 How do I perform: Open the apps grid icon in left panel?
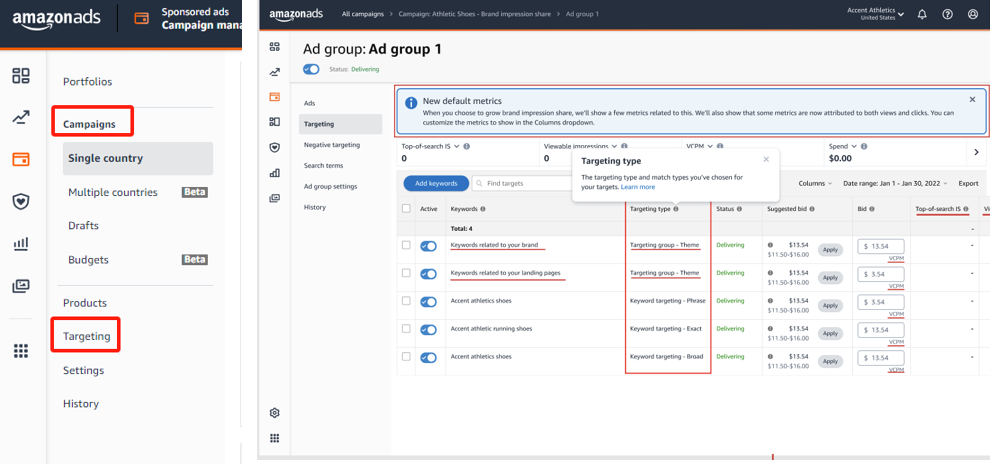click(x=21, y=350)
